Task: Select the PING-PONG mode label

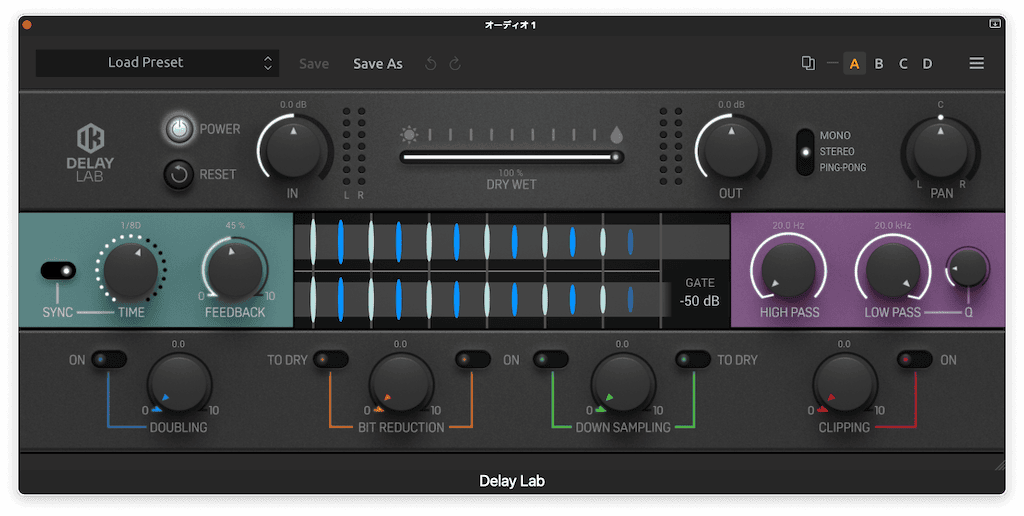Action: [843, 167]
